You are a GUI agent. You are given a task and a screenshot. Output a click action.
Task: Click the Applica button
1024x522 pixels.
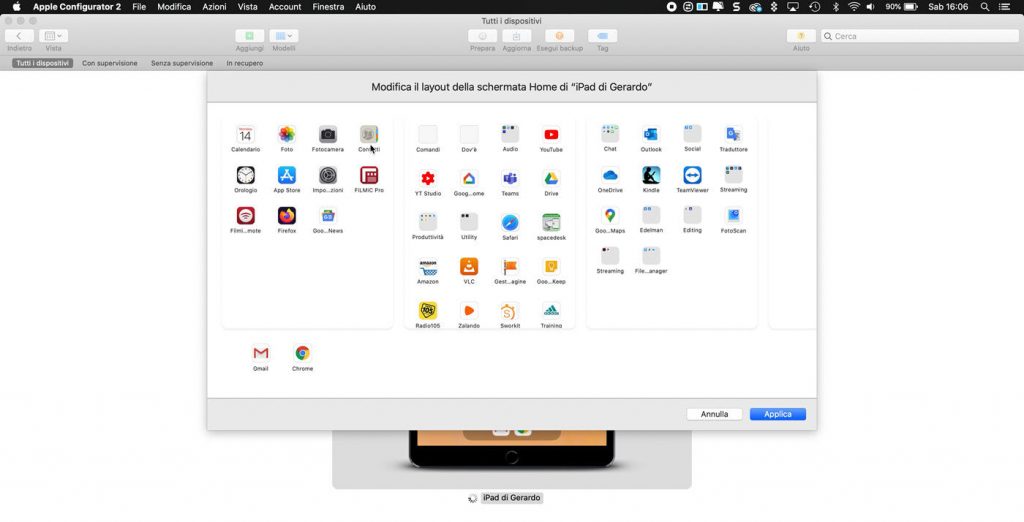click(x=777, y=414)
